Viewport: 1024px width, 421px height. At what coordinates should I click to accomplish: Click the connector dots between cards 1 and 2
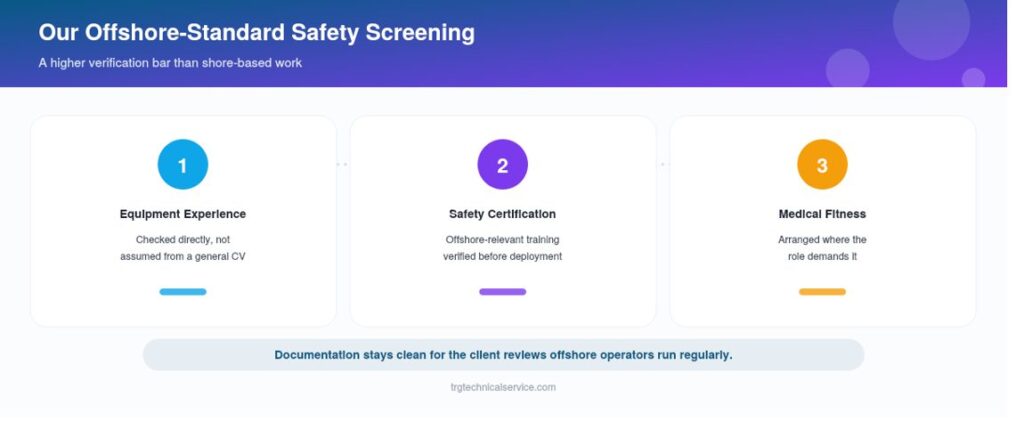pyautogui.click(x=342, y=164)
